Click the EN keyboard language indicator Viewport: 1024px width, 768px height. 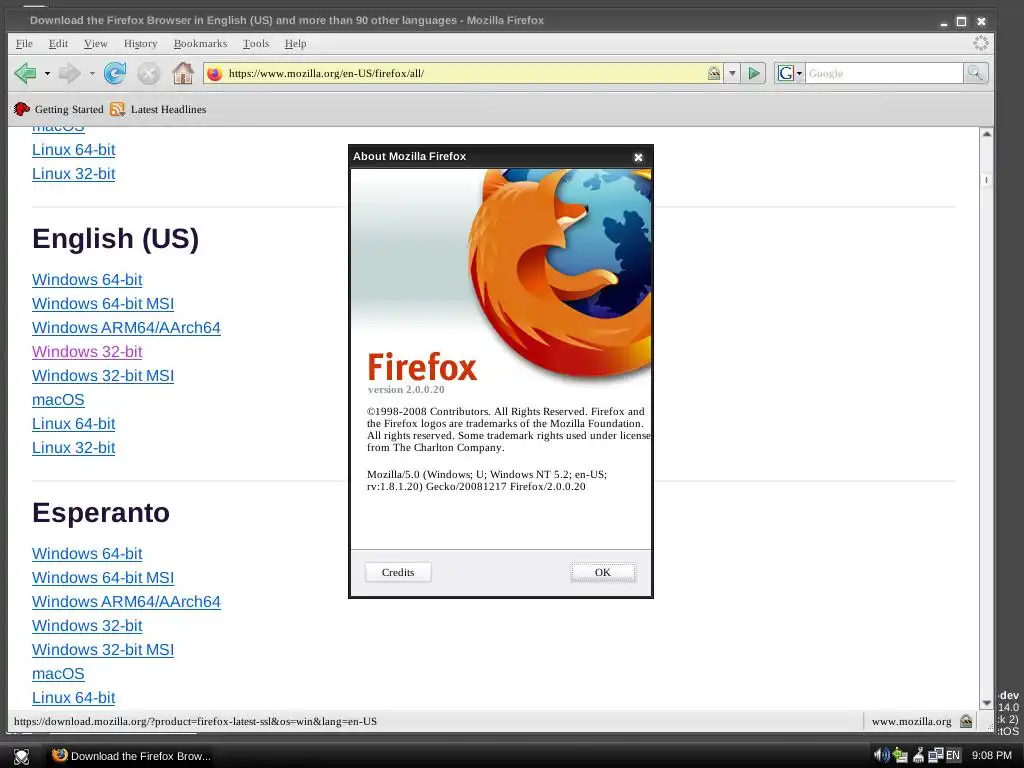[953, 756]
